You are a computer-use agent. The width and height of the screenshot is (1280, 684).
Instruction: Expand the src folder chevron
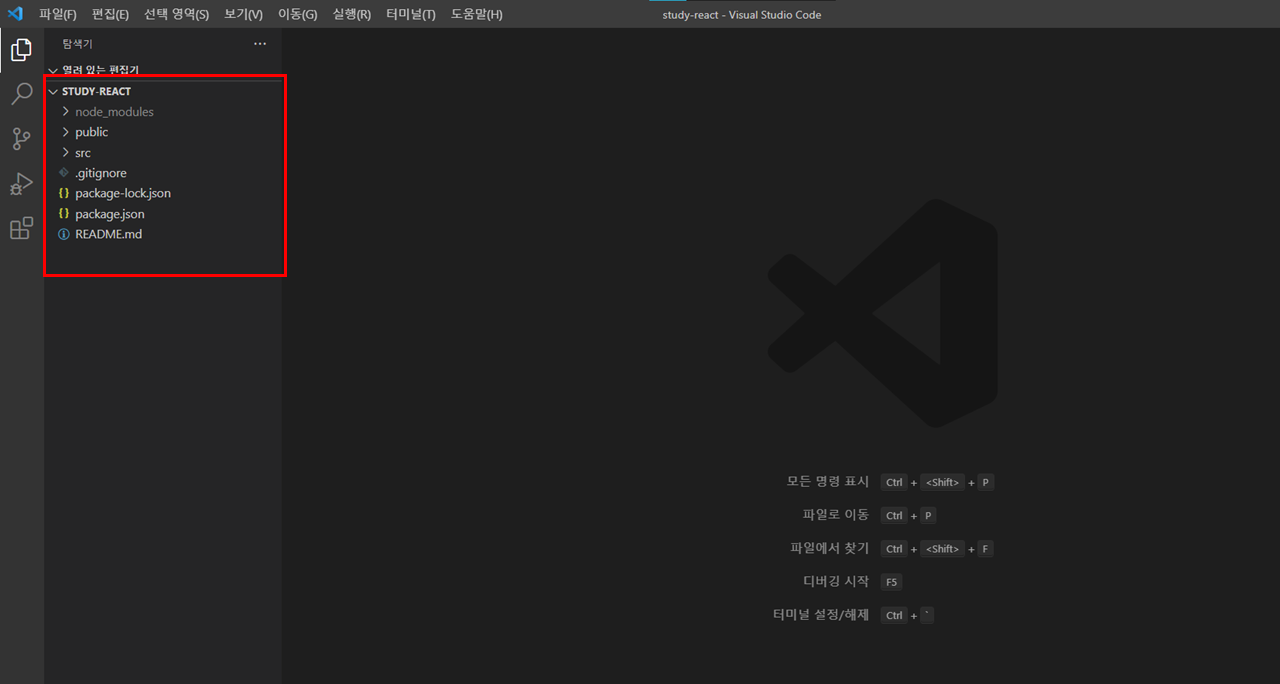pos(66,153)
